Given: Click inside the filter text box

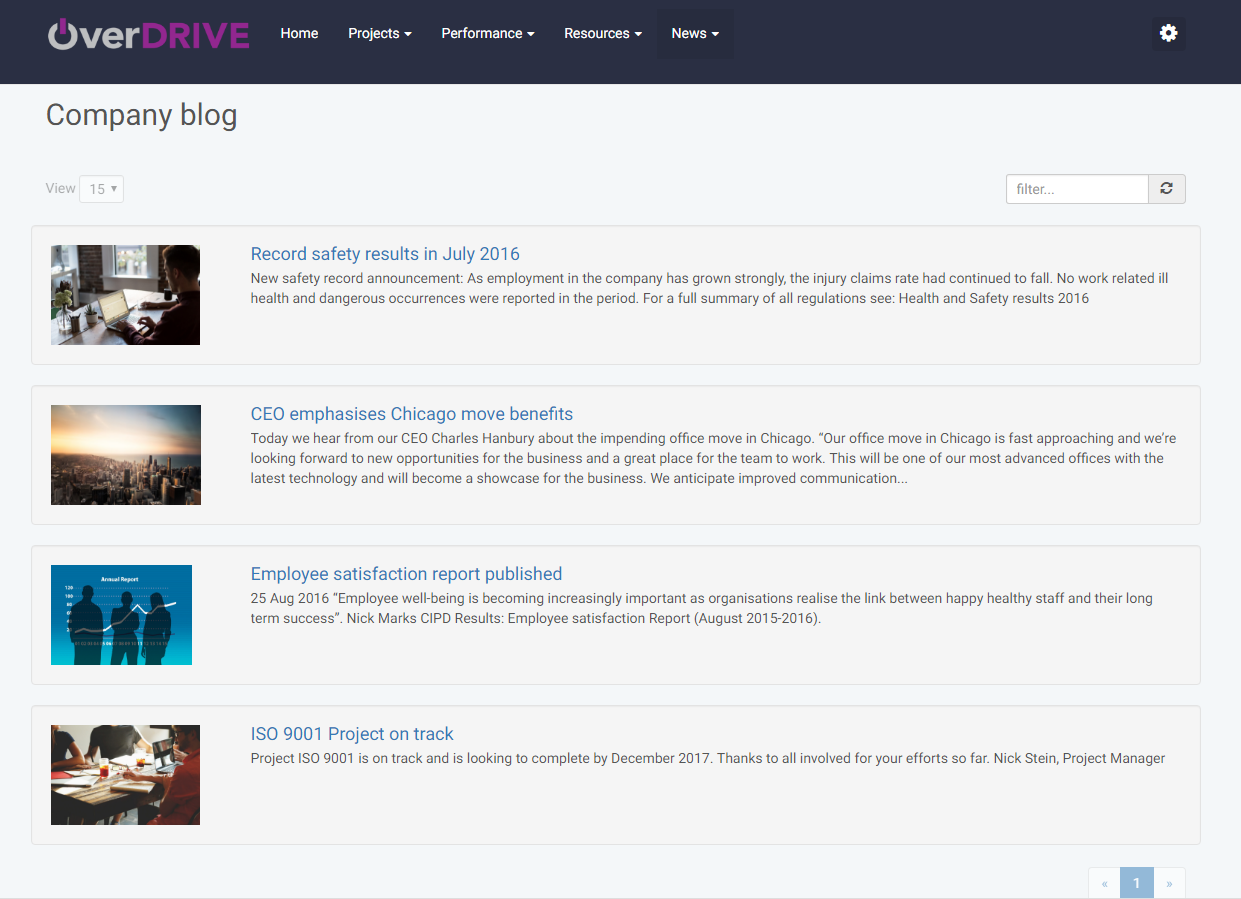Looking at the screenshot, I should (x=1077, y=188).
